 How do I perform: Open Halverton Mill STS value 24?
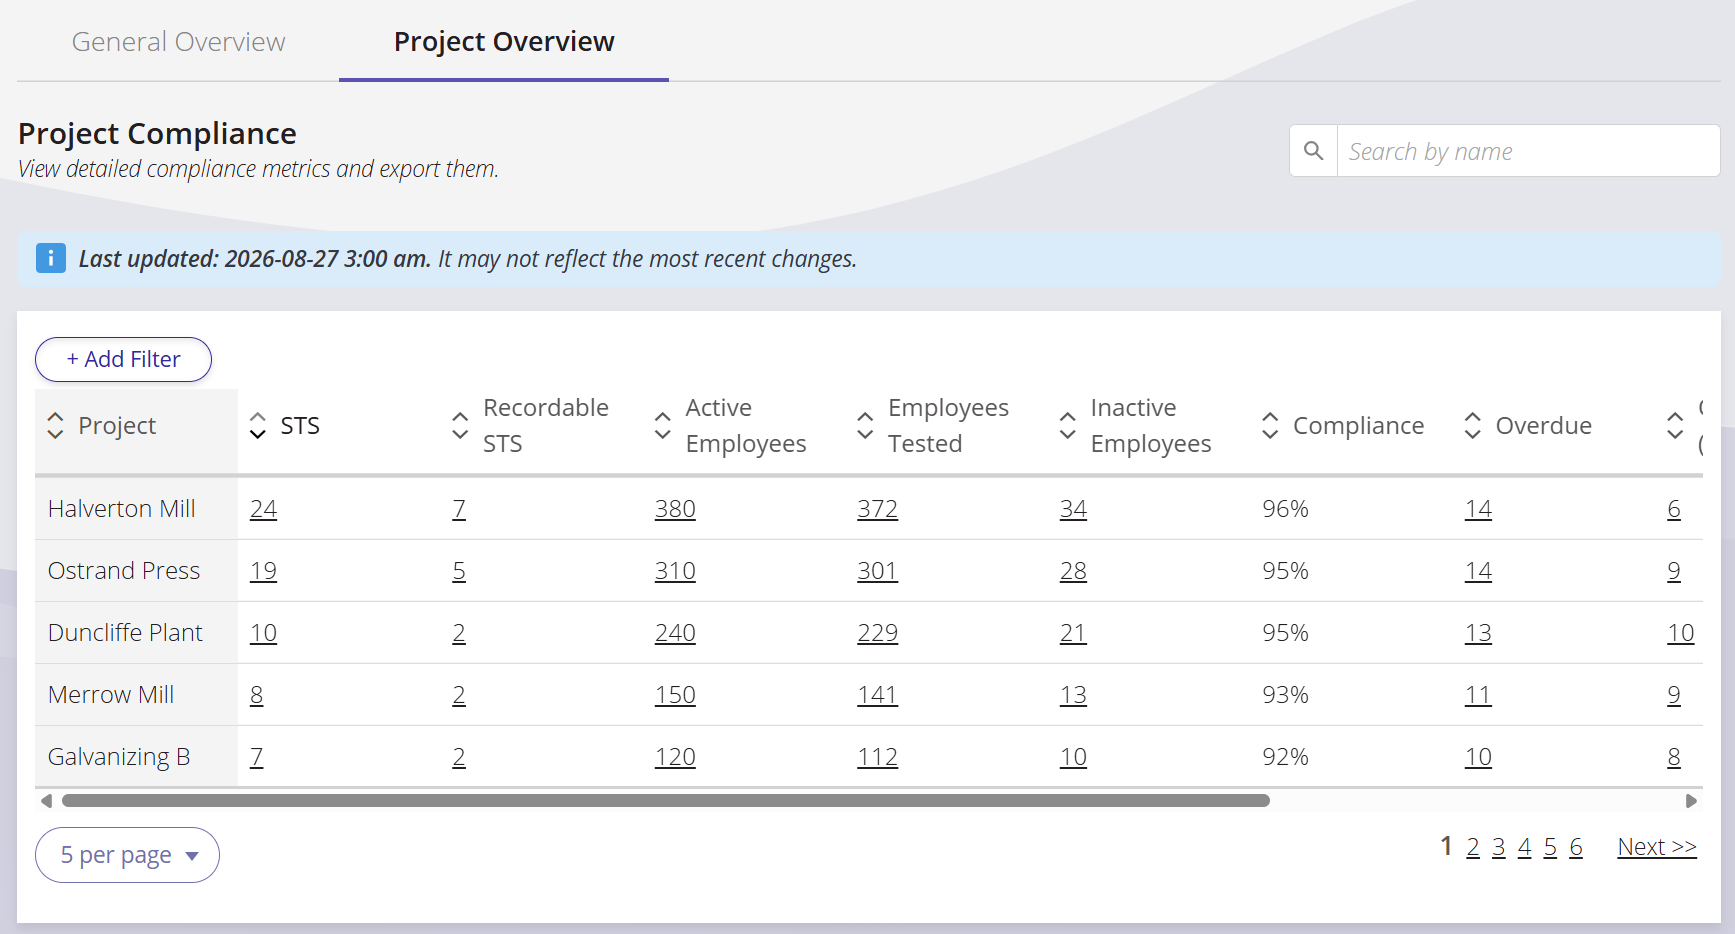(x=263, y=509)
